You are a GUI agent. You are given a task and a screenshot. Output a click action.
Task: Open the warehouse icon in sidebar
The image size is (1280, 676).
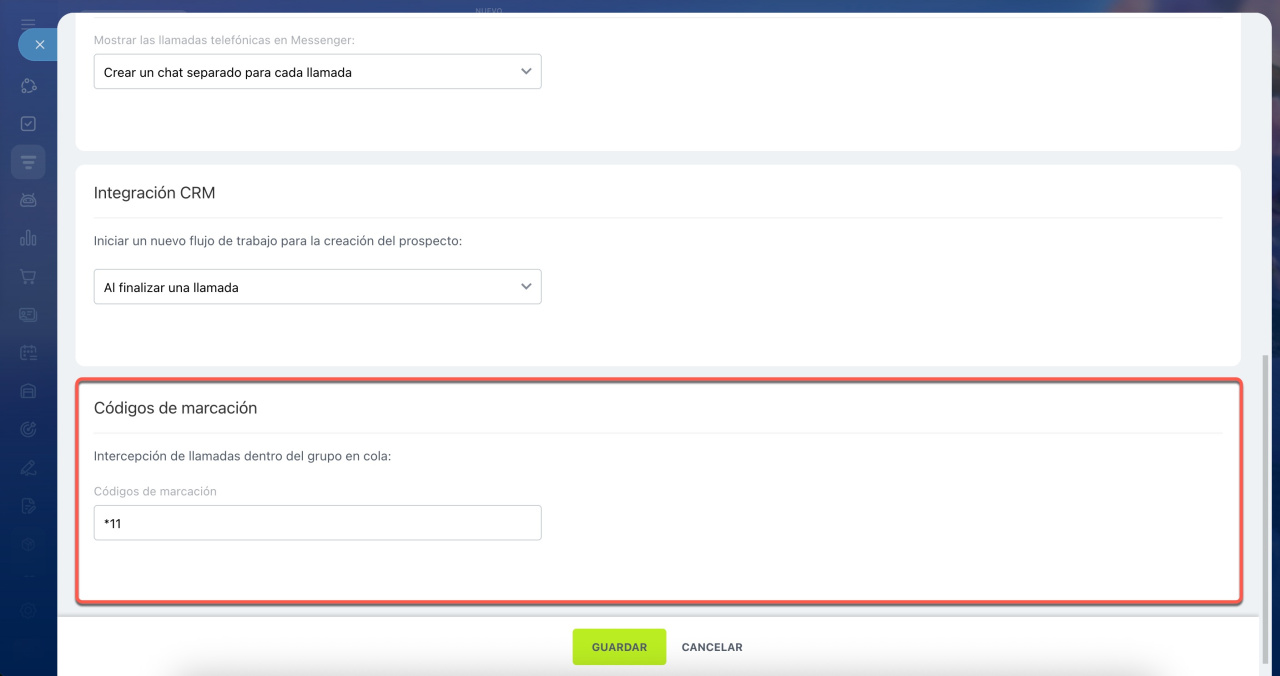[x=28, y=391]
